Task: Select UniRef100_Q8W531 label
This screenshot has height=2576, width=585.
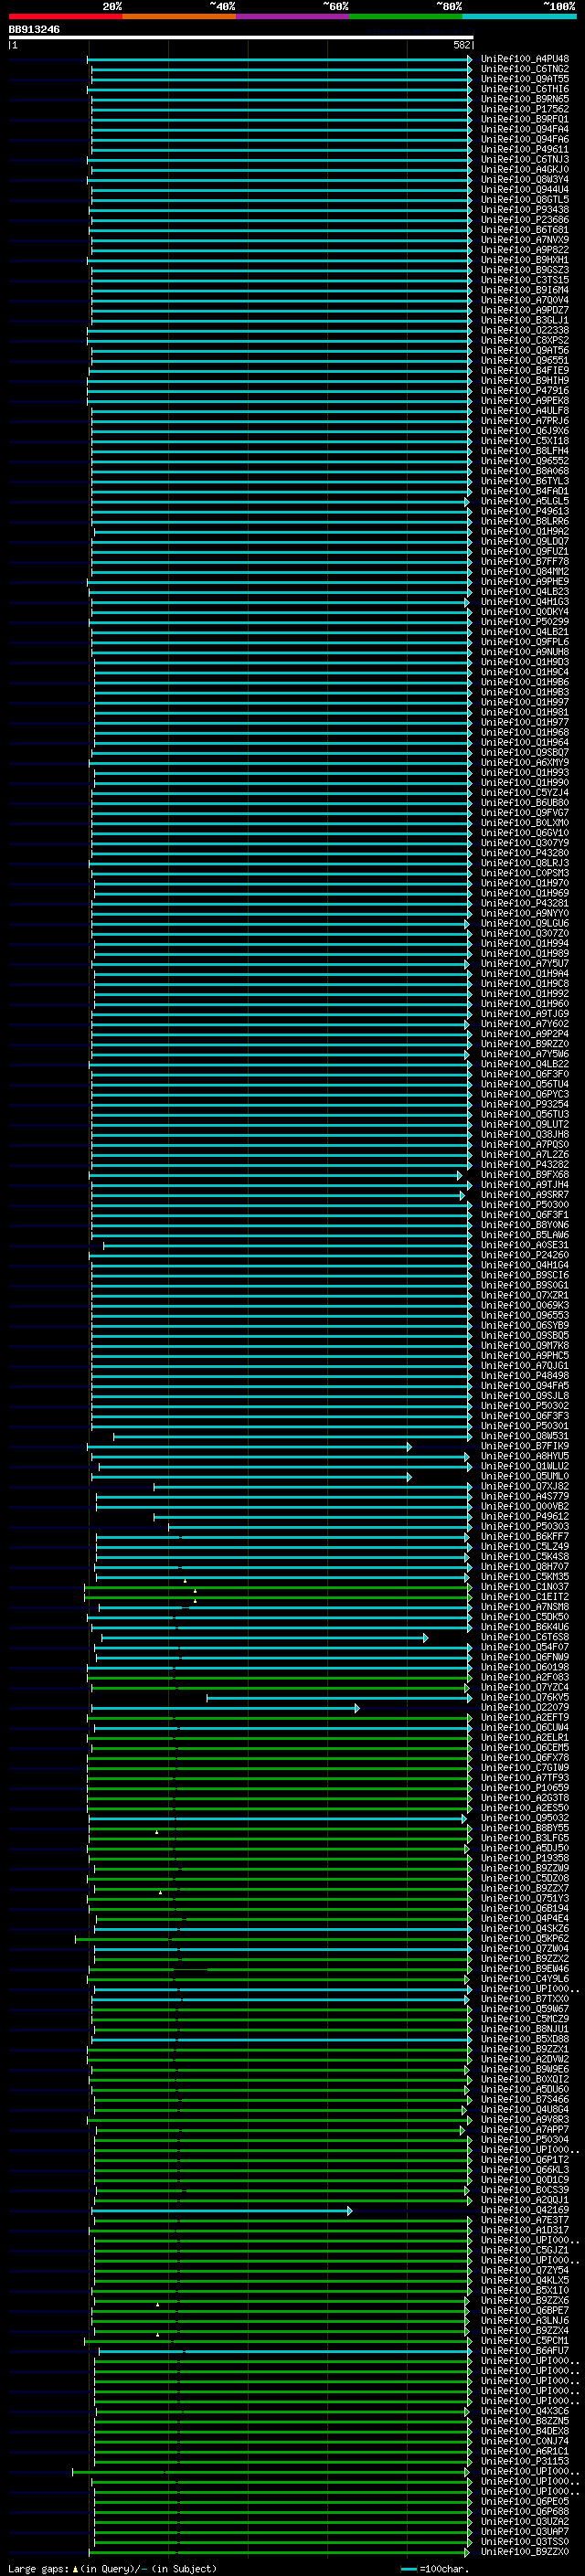Action: pos(525,1436)
